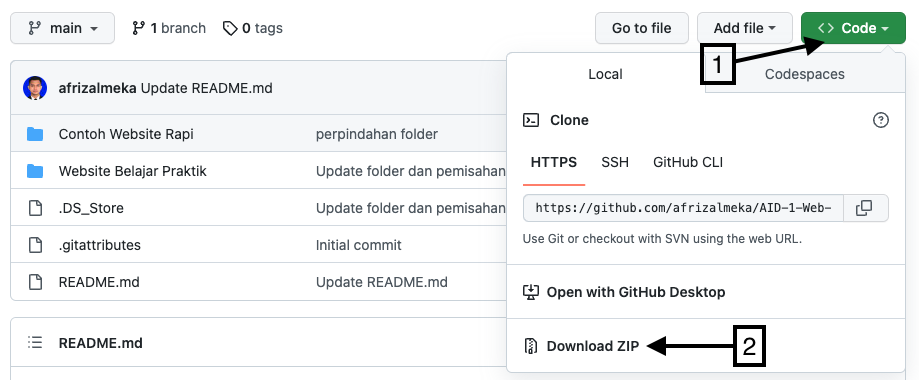Click the folder icon beside Website Belajar Praktik
Image resolution: width=919 pixels, height=380 pixels.
[x=35, y=171]
